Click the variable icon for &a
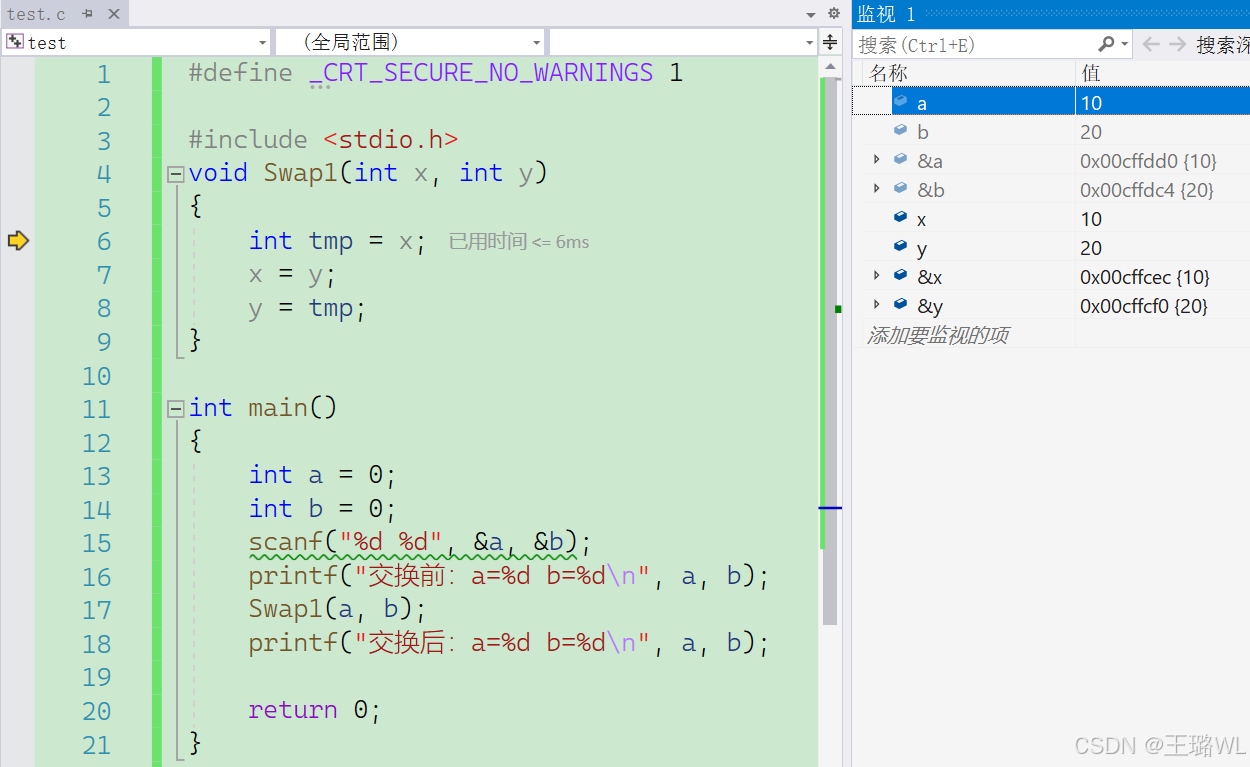 (x=901, y=159)
